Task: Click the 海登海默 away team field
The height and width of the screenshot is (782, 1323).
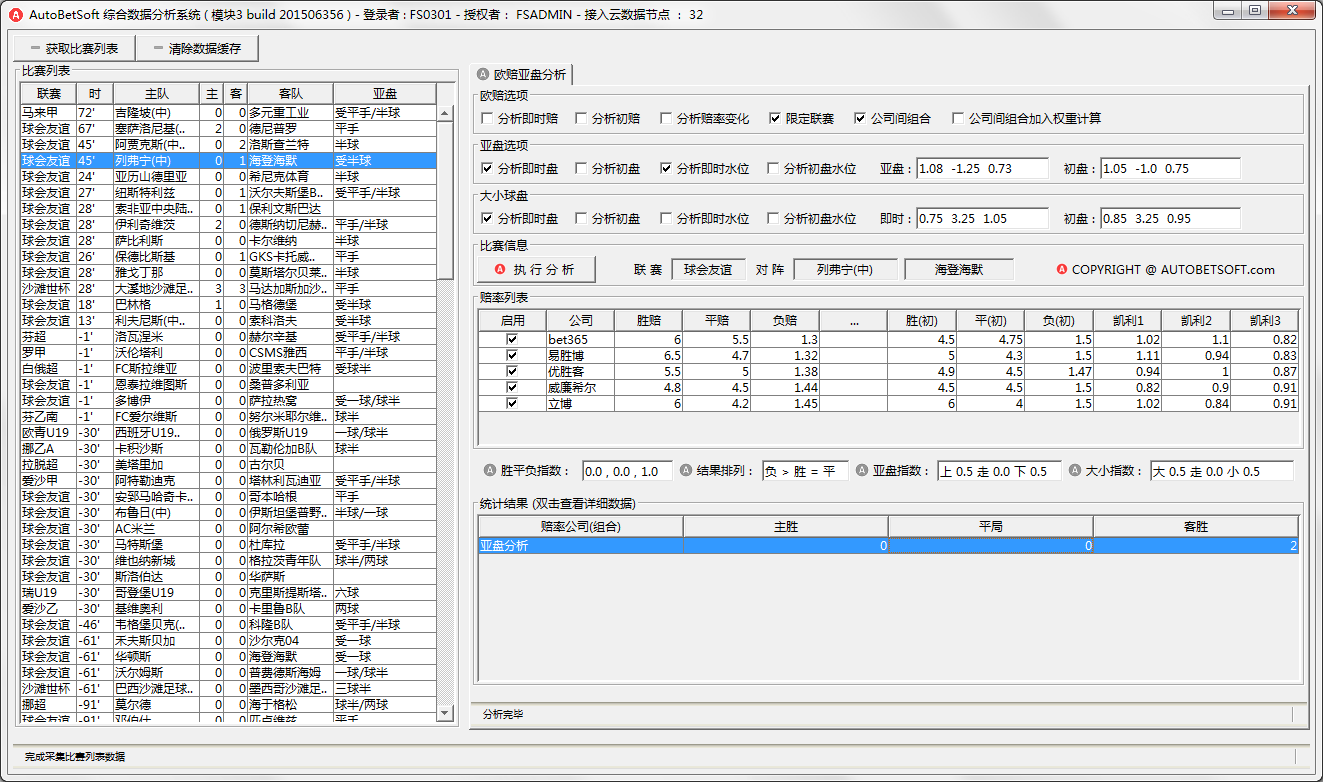Action: (958, 269)
